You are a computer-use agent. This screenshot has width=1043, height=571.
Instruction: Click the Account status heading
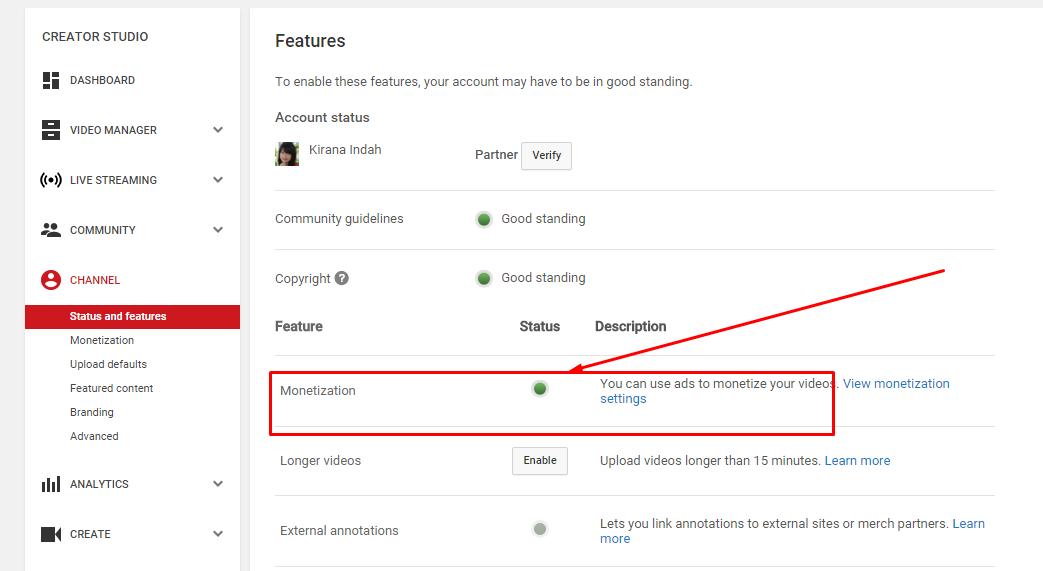(322, 118)
